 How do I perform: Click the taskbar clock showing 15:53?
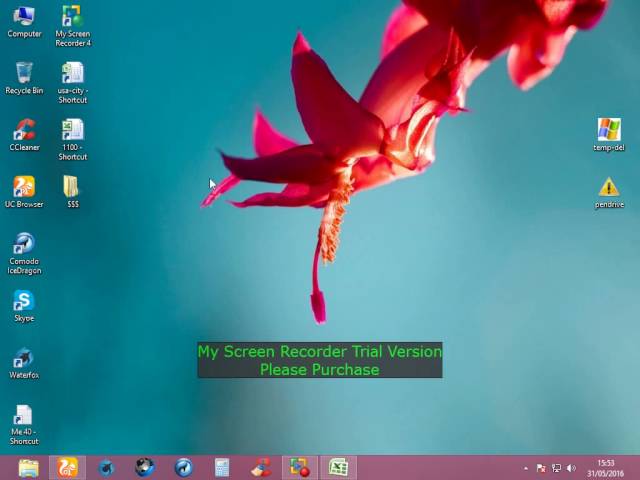tap(605, 468)
